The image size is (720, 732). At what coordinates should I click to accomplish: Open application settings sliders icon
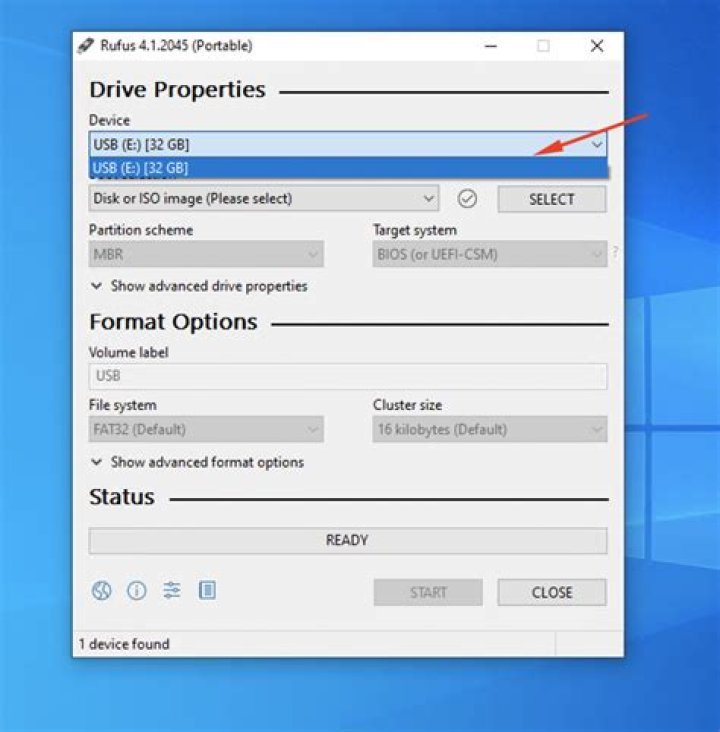point(172,591)
